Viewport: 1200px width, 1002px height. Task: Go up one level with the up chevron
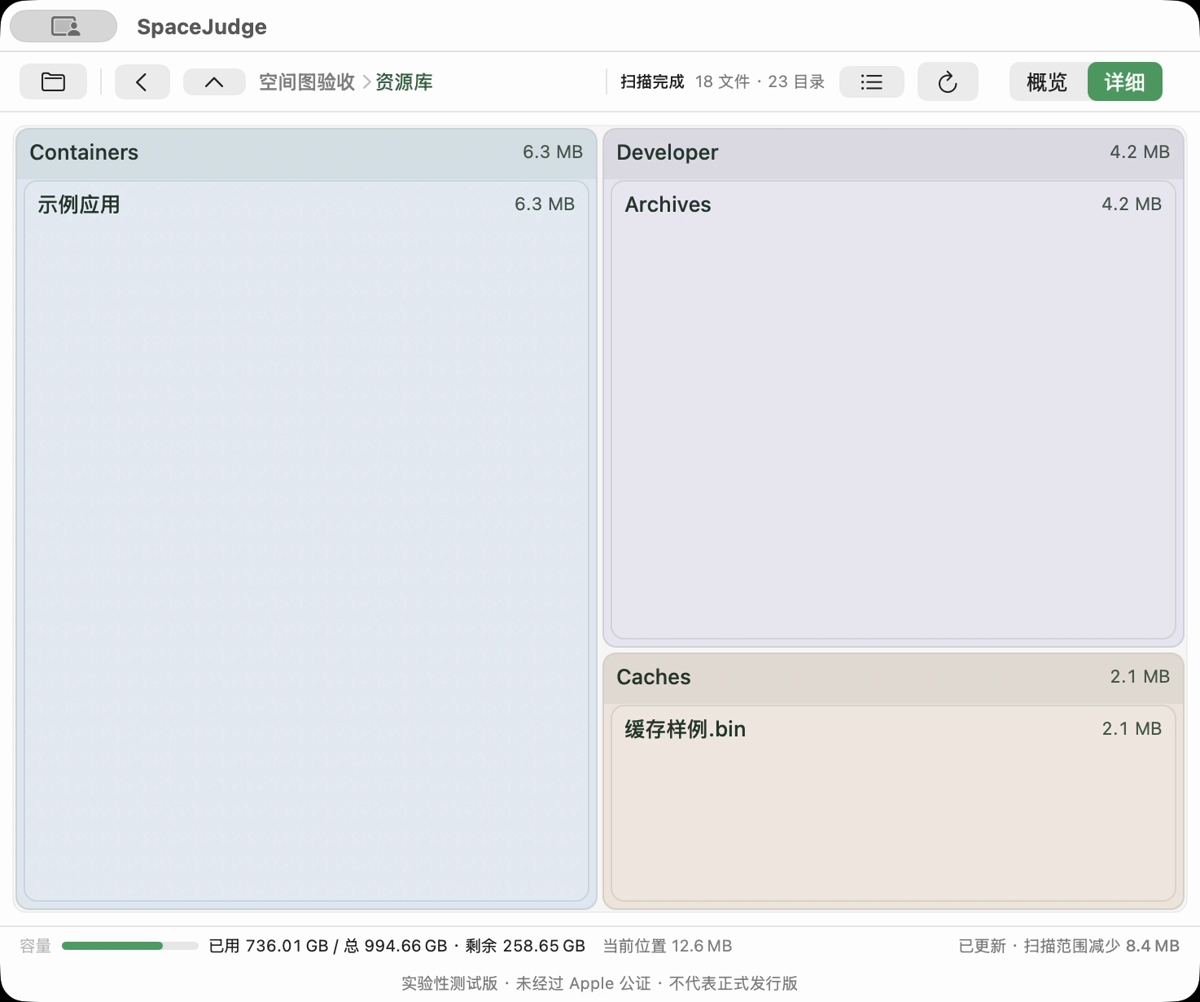pos(214,82)
